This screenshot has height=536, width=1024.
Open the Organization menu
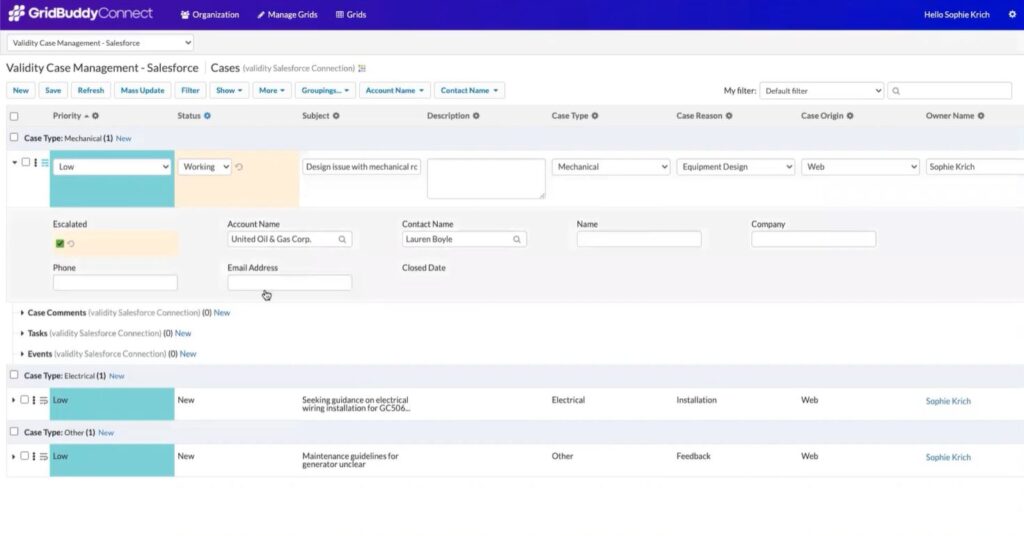click(x=210, y=14)
